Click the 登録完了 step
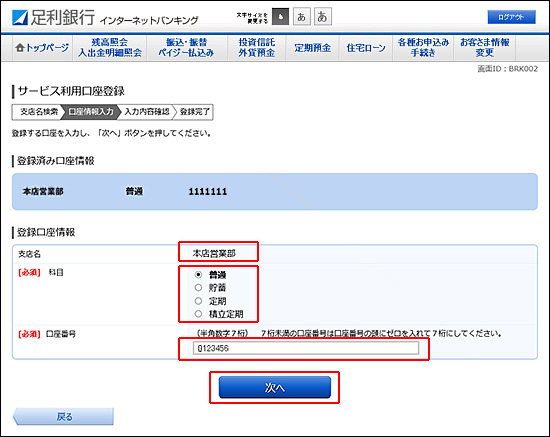Screen dimensions: 550x437 [x=194, y=112]
